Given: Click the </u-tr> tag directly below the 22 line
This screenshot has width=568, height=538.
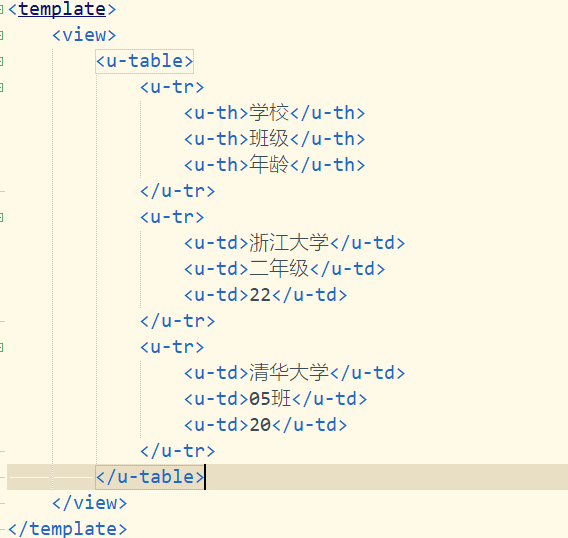Looking at the screenshot, I should (178, 321).
